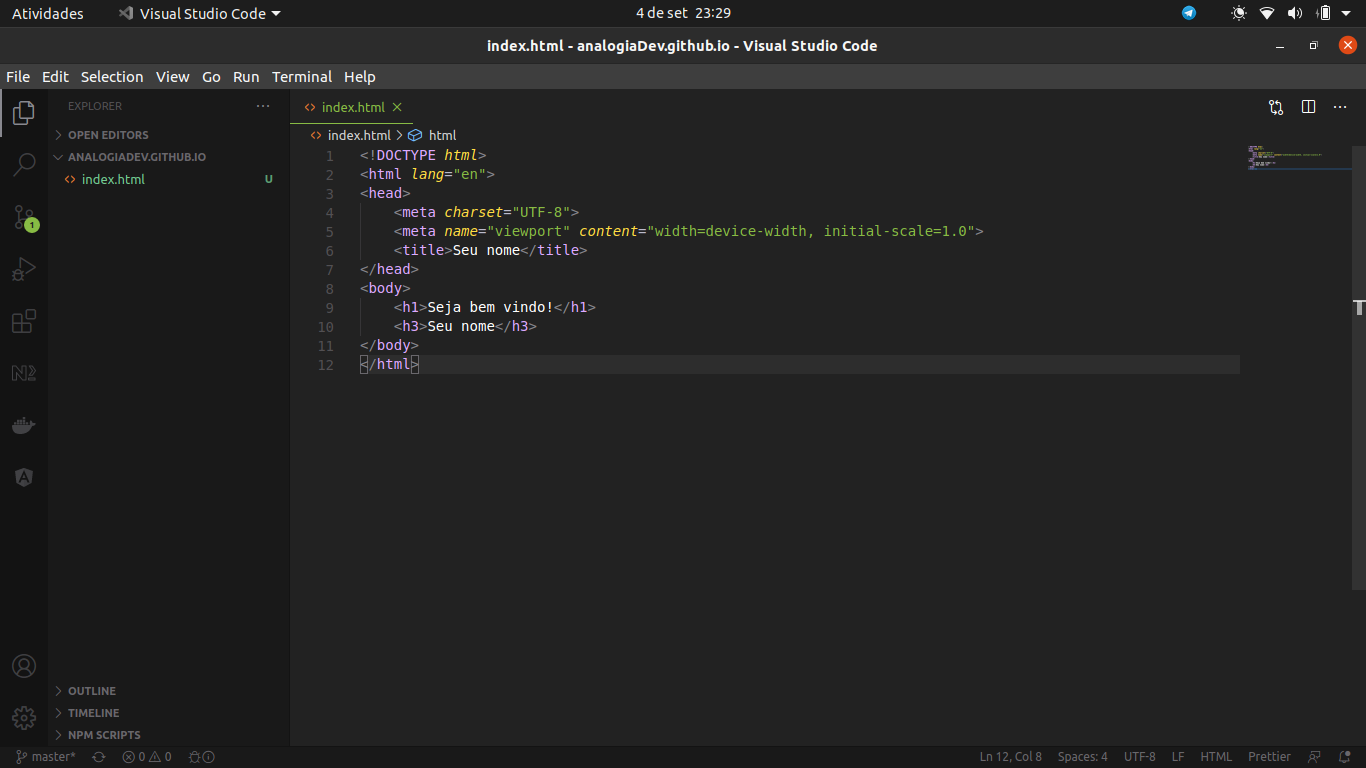Click the debug status bar icon
This screenshot has width=1366, height=768.
click(x=202, y=757)
